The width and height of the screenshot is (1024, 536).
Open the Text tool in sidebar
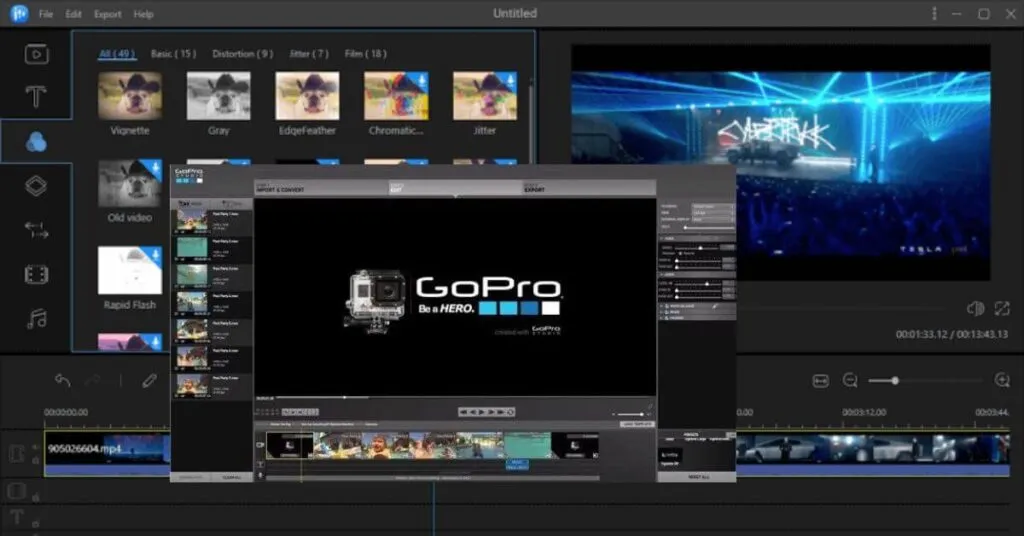36,97
